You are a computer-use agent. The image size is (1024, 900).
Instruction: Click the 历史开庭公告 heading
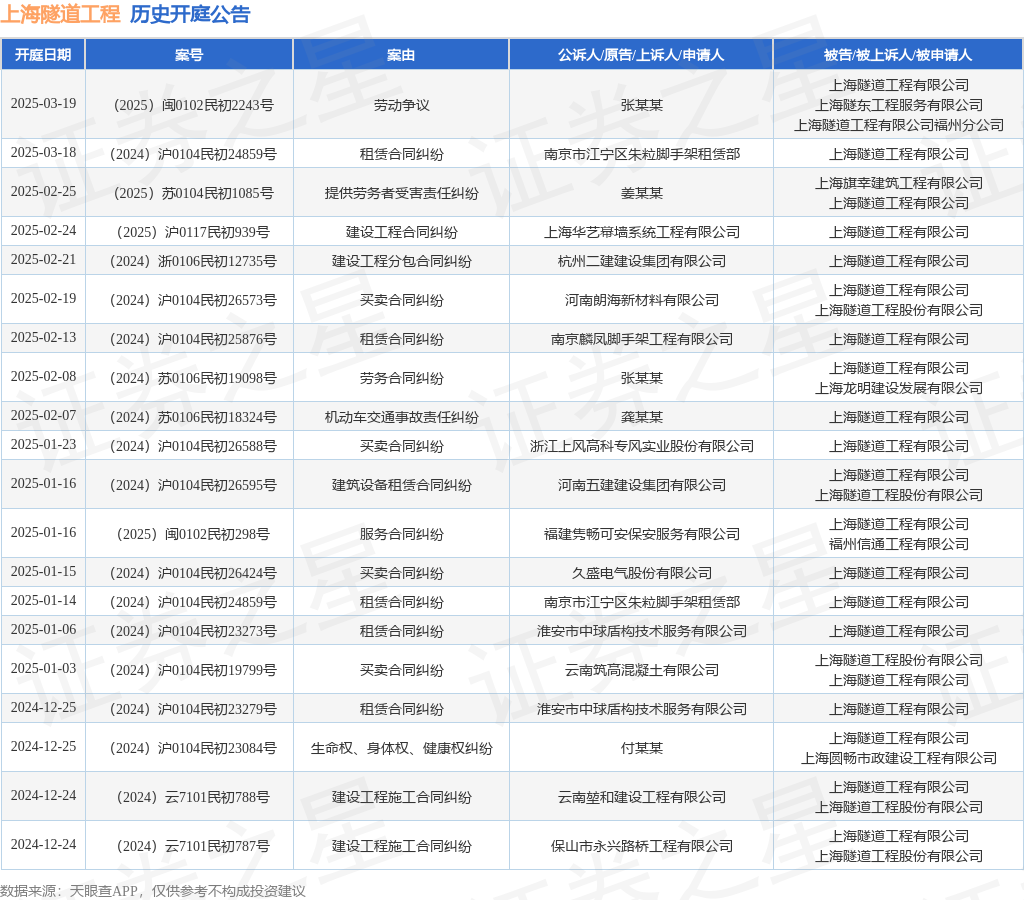coord(190,14)
